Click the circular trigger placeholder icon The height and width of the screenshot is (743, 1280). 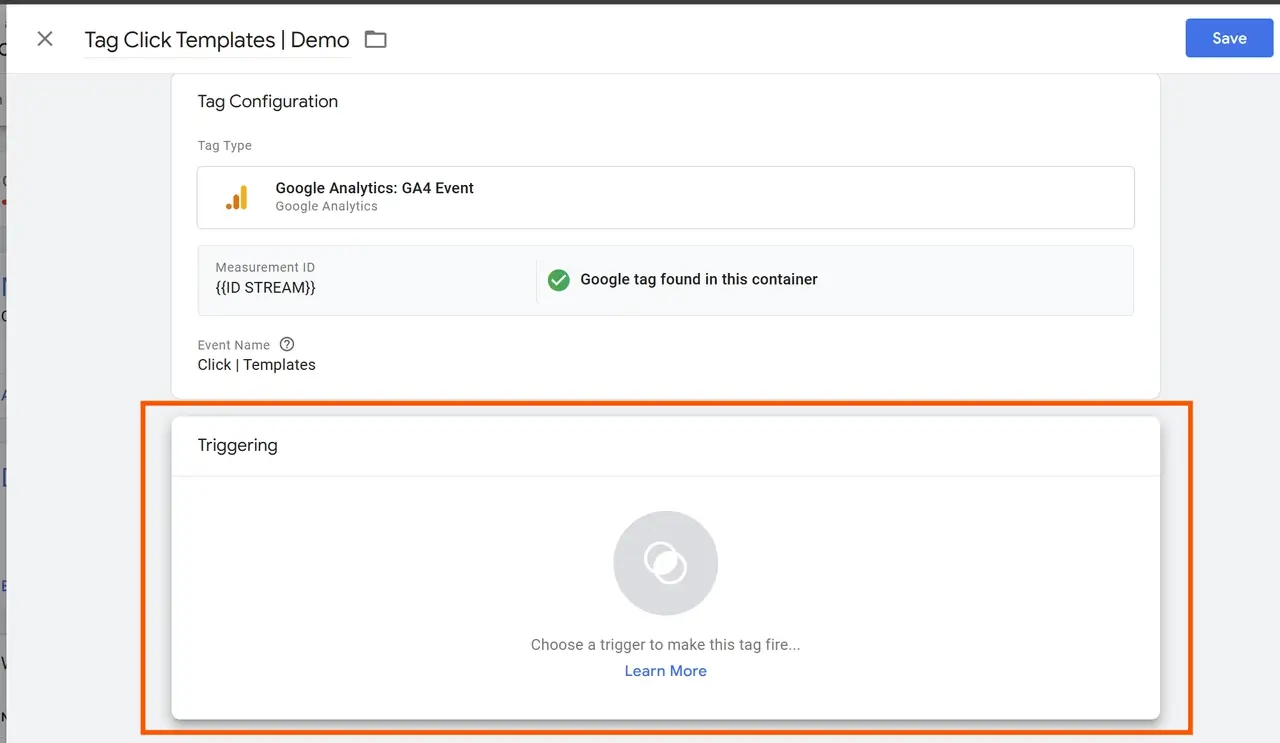pos(666,563)
